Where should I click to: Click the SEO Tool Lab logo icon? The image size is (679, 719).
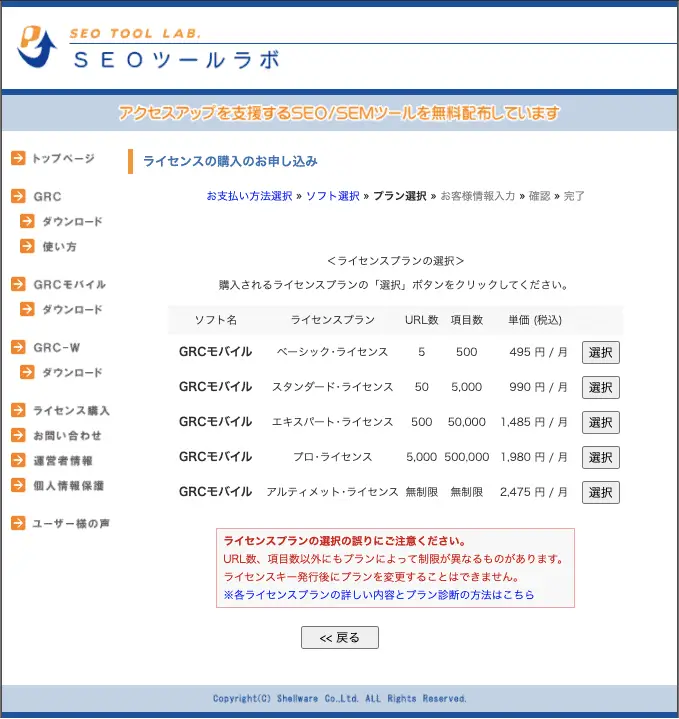click(37, 47)
